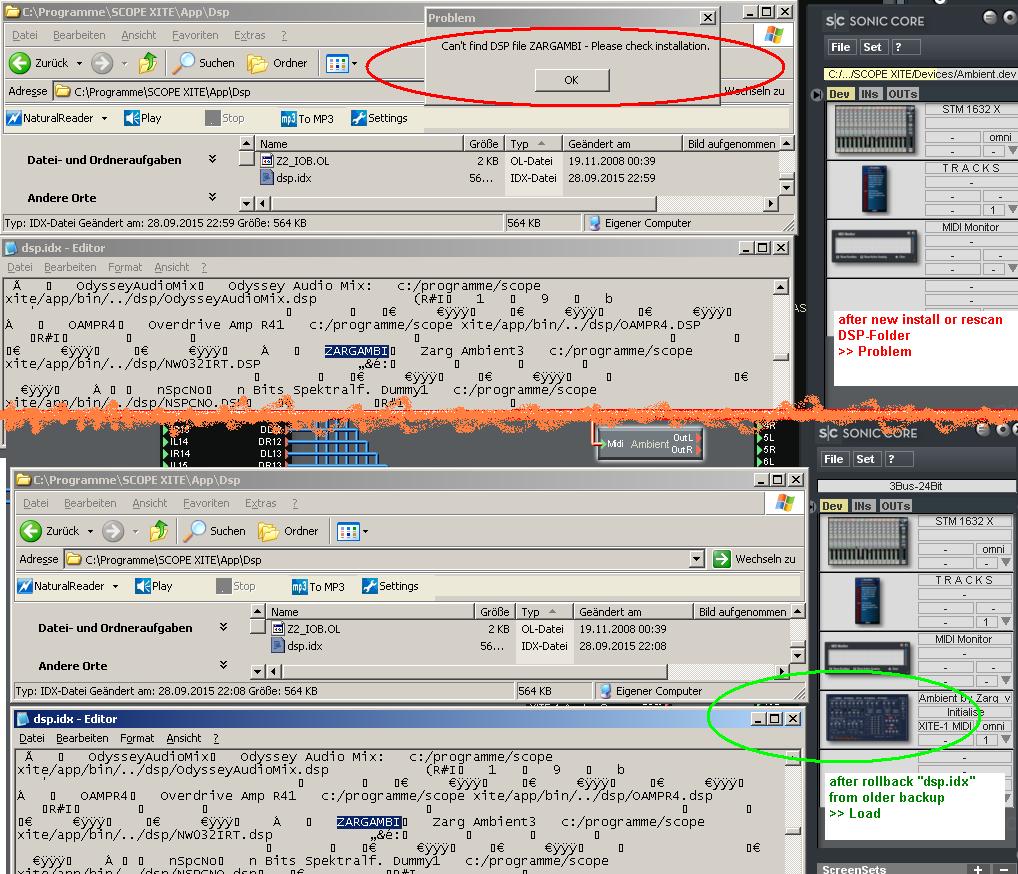Select TRACKS device thumbnail in upper Sonic Core panel
This screenshot has height=874, width=1018.
click(x=875, y=189)
